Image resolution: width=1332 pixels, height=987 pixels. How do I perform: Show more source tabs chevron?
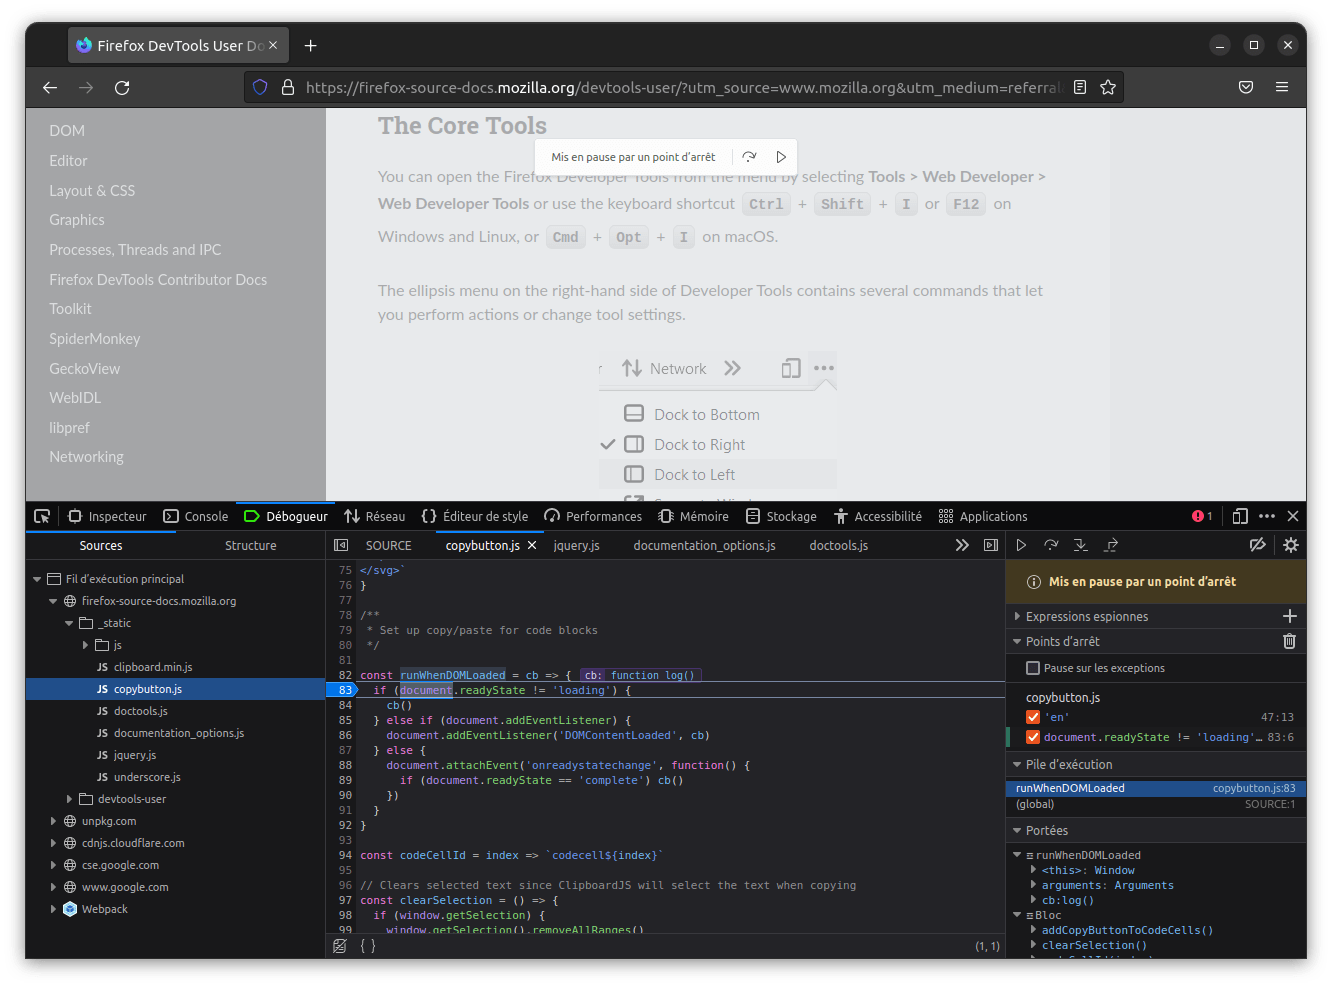[x=962, y=545]
